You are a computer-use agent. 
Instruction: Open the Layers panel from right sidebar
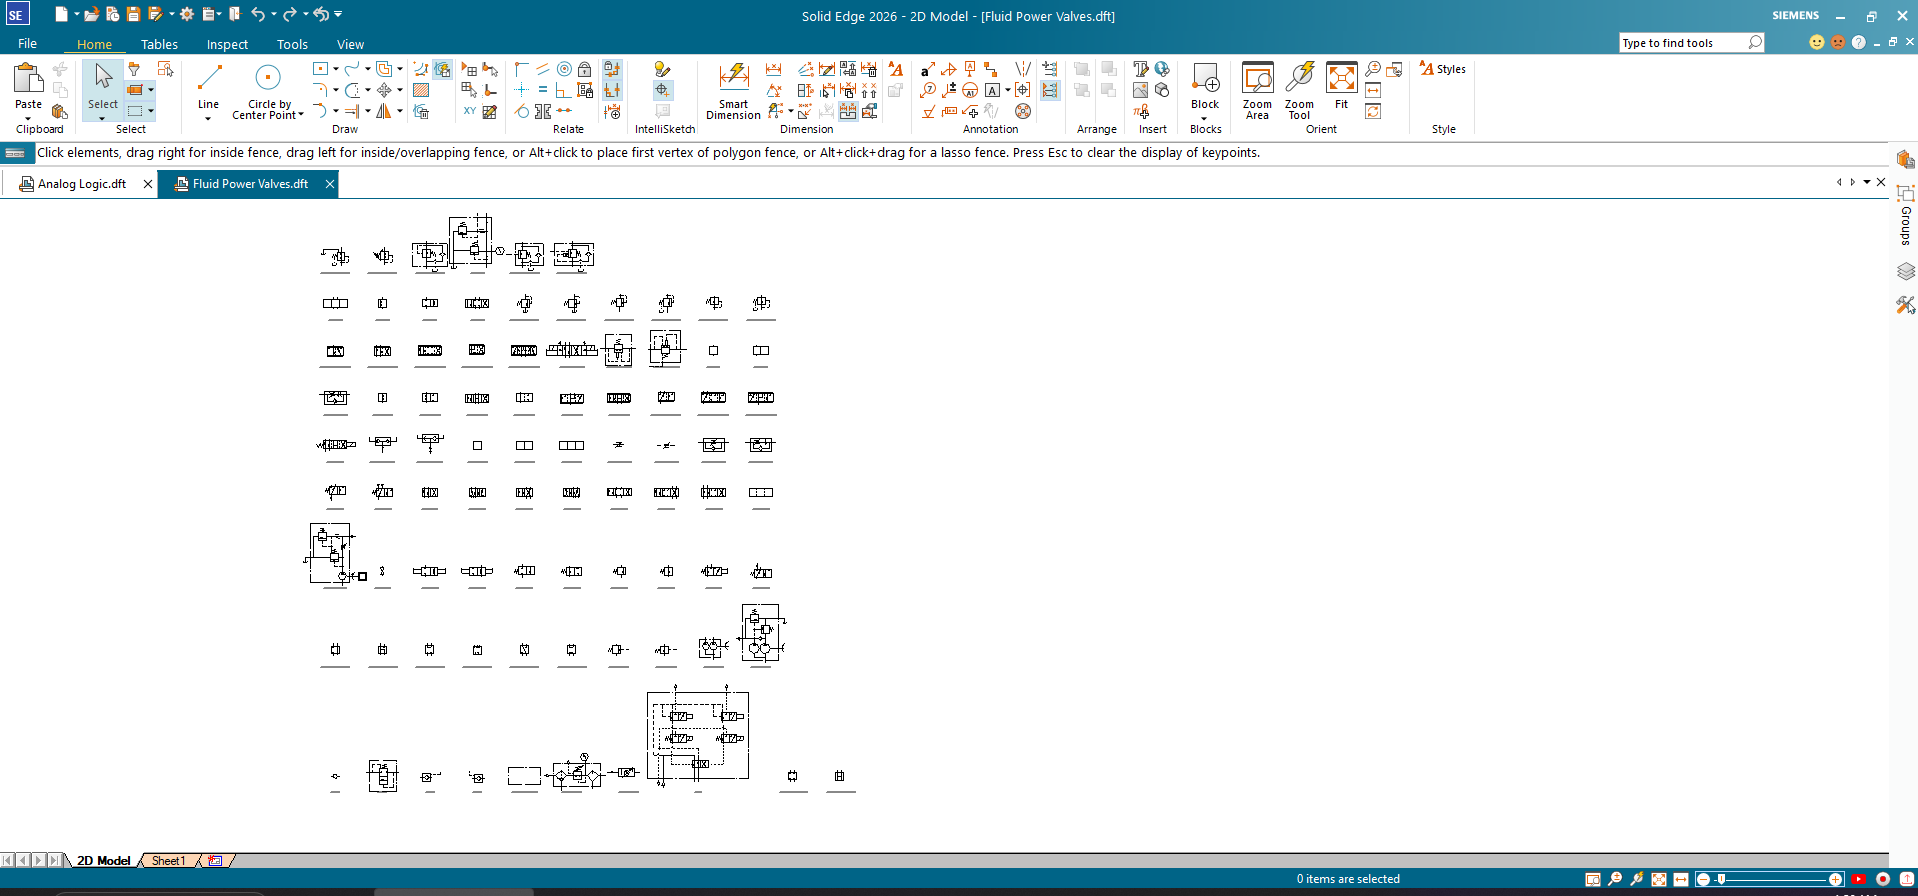[1905, 271]
